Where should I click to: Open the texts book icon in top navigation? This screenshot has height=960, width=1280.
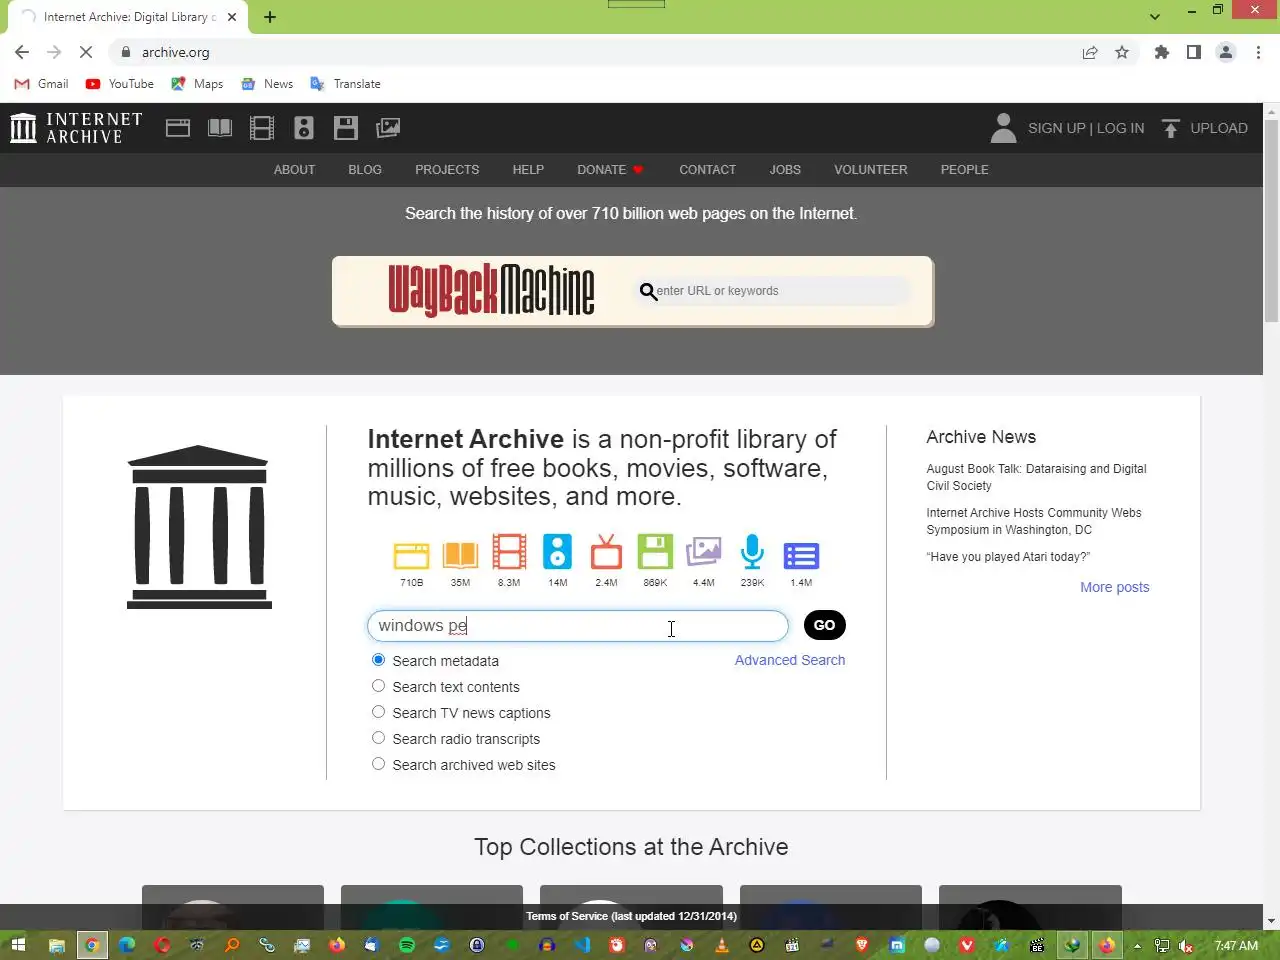click(220, 128)
